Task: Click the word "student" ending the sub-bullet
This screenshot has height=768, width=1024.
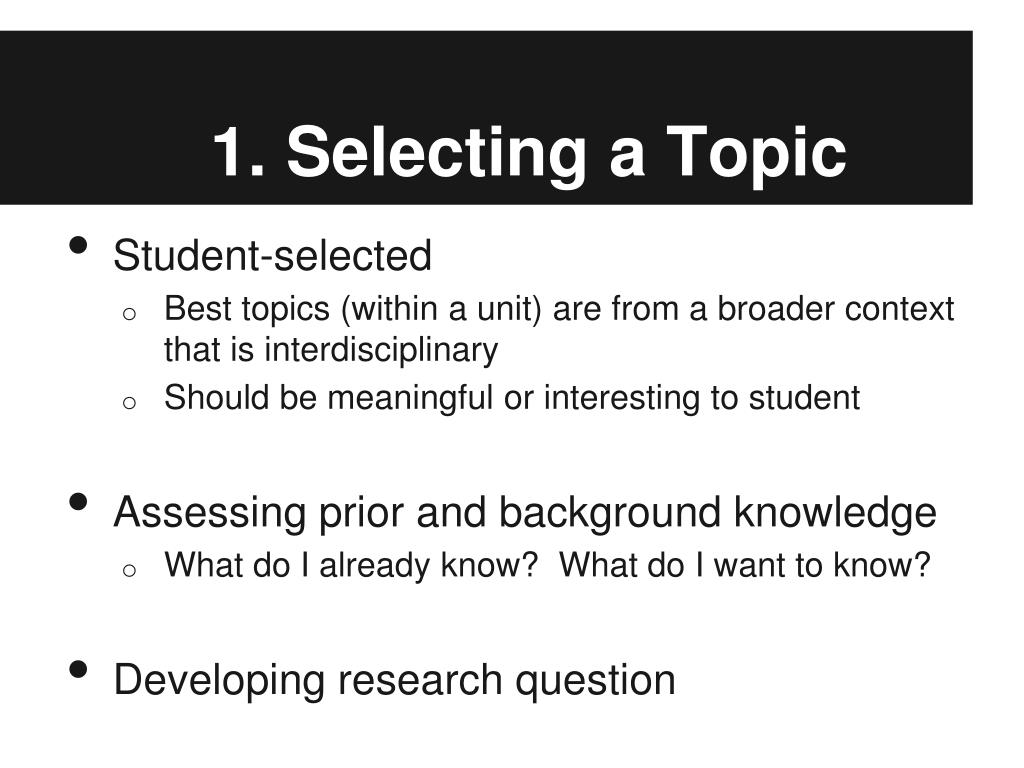Action: 804,398
